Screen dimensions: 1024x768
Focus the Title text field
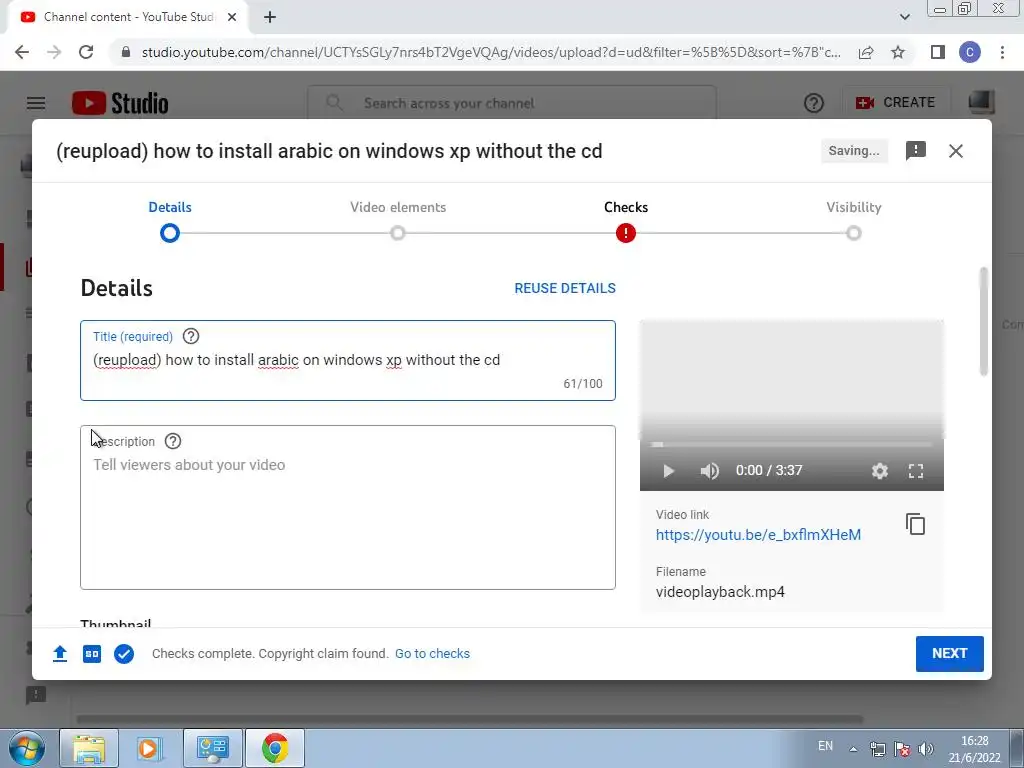click(x=347, y=360)
